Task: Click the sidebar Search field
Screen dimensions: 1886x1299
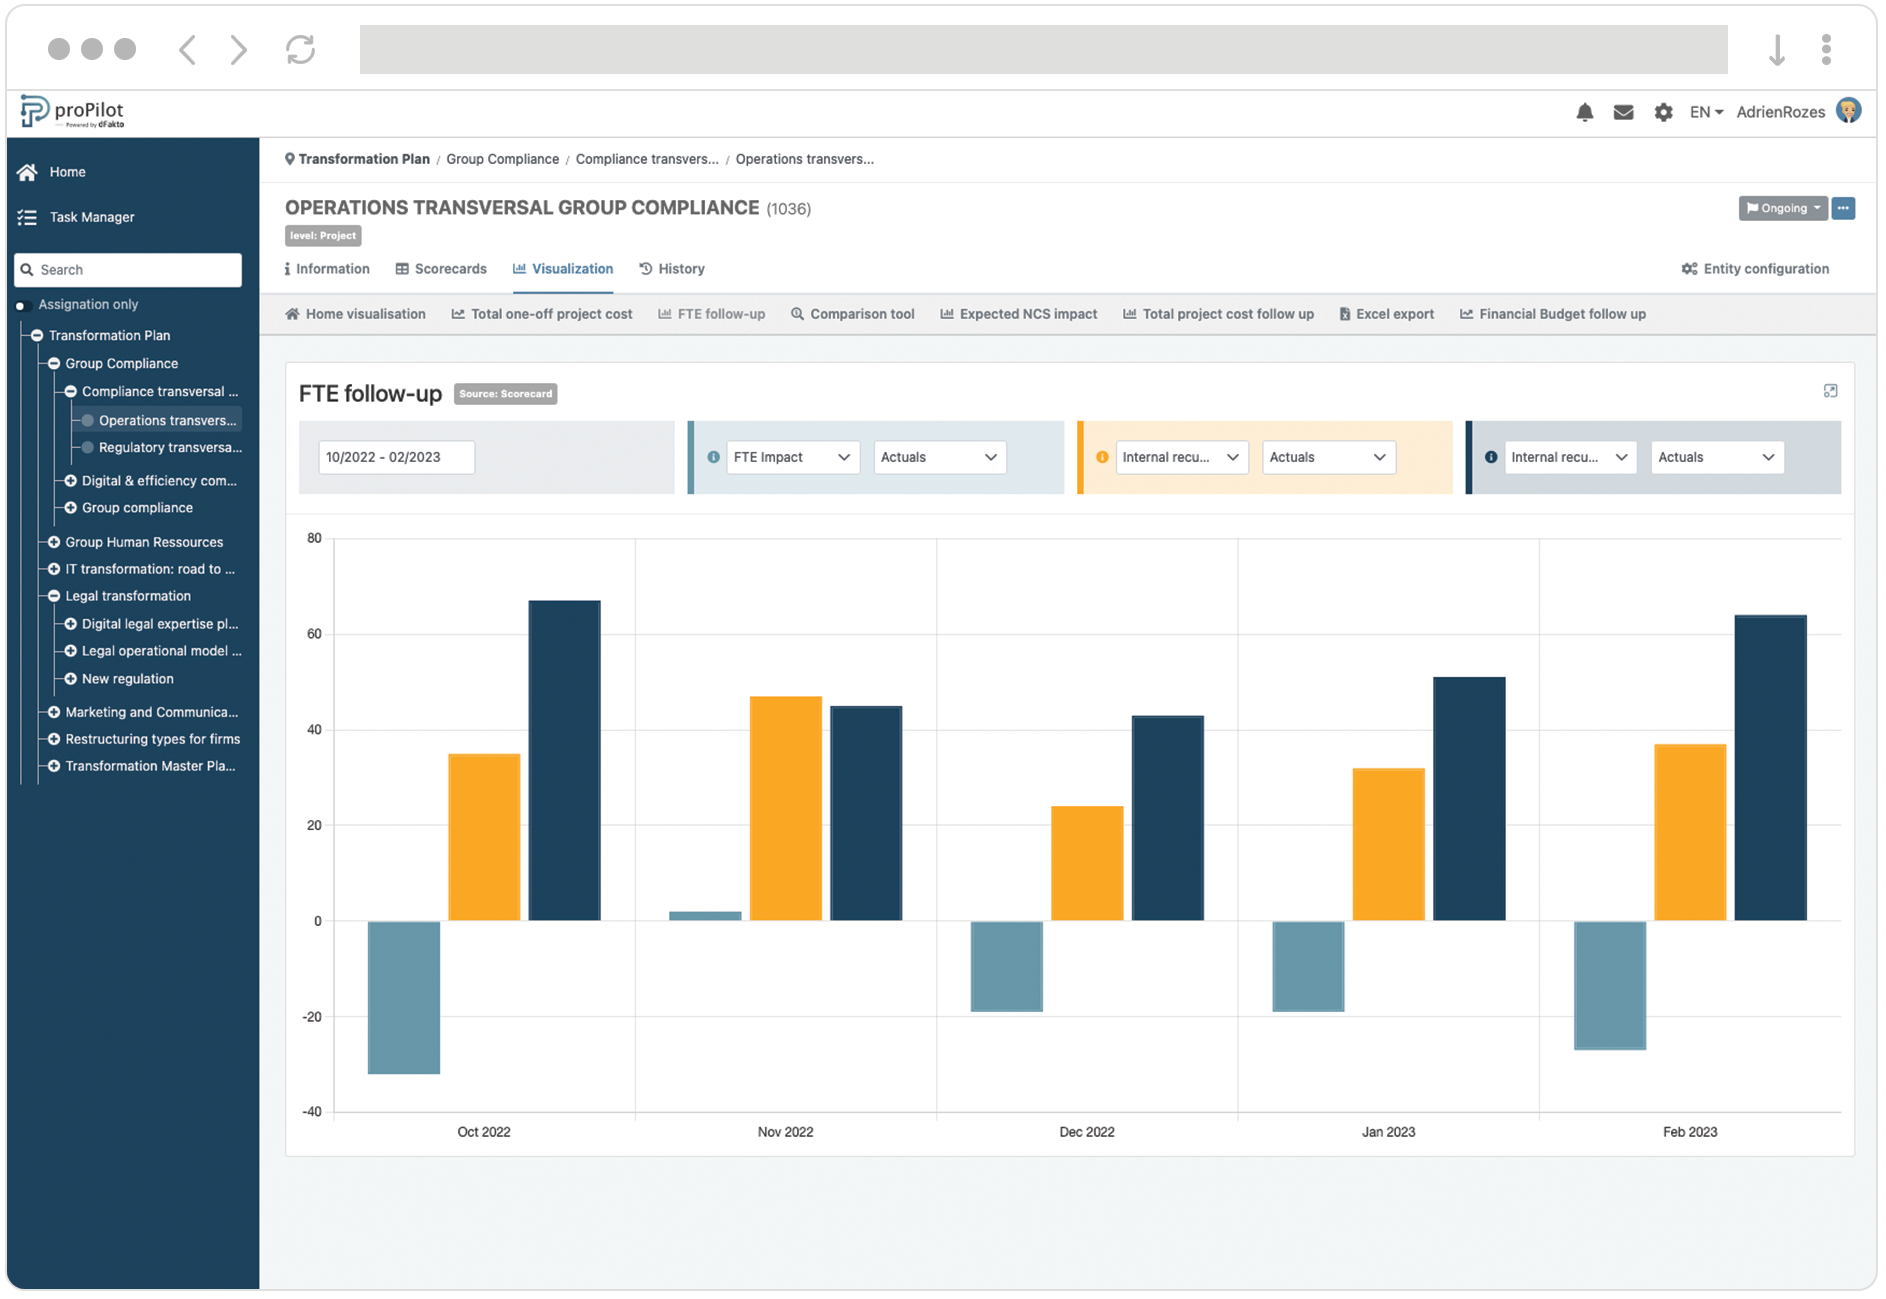Action: (127, 269)
